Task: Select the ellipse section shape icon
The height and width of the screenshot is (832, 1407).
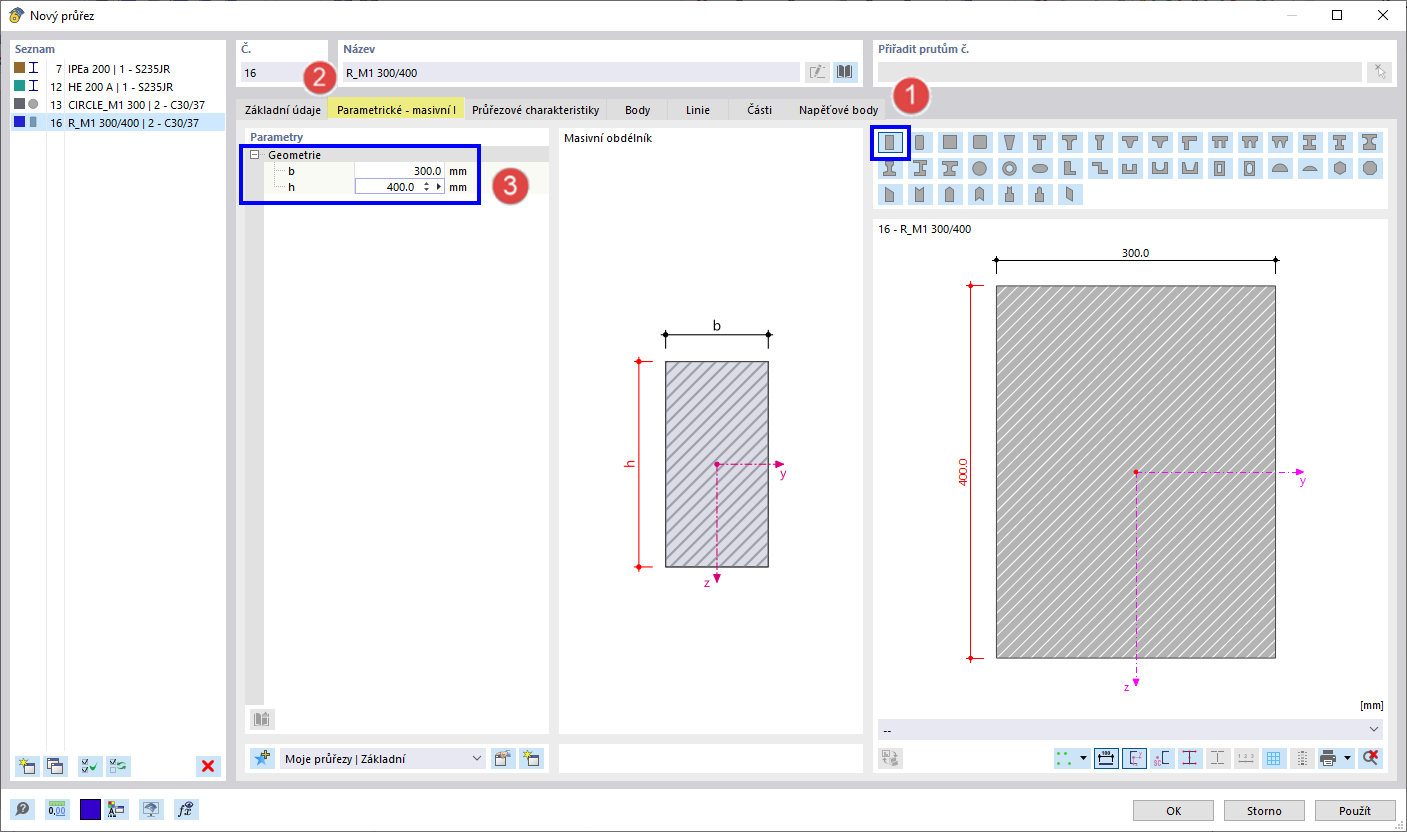Action: pyautogui.click(x=1040, y=168)
